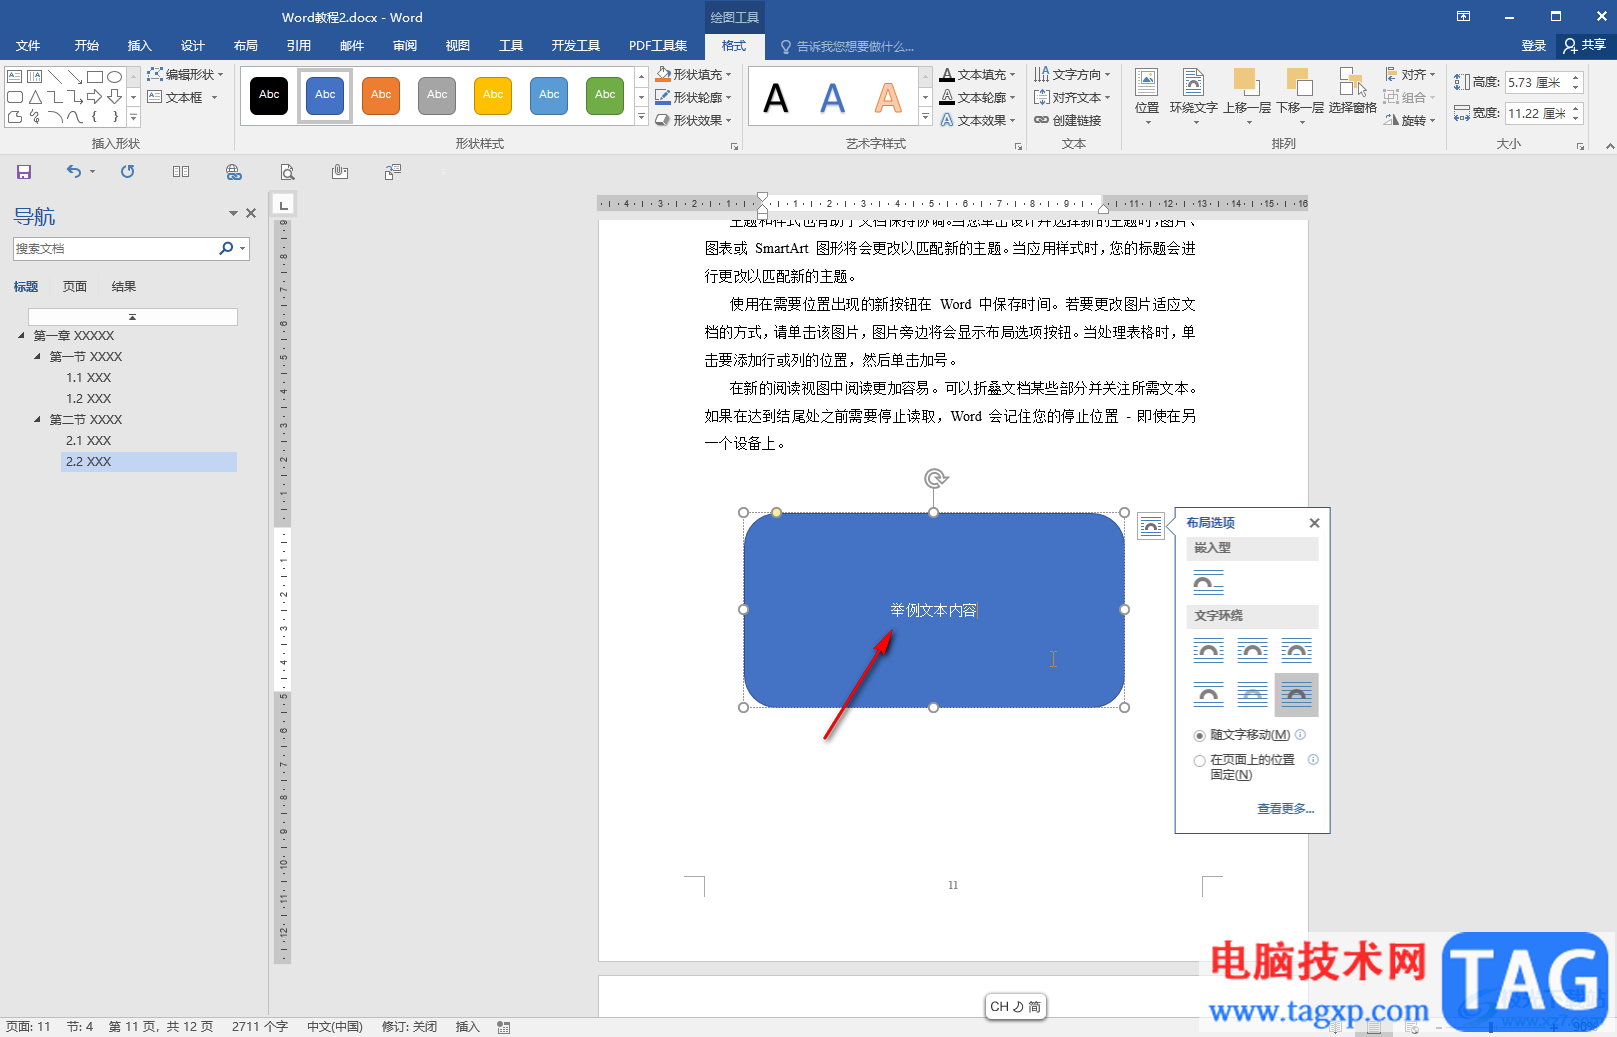Viewport: 1617px width, 1037px height.
Task: Click the 共享 share button
Action: pyautogui.click(x=1585, y=46)
